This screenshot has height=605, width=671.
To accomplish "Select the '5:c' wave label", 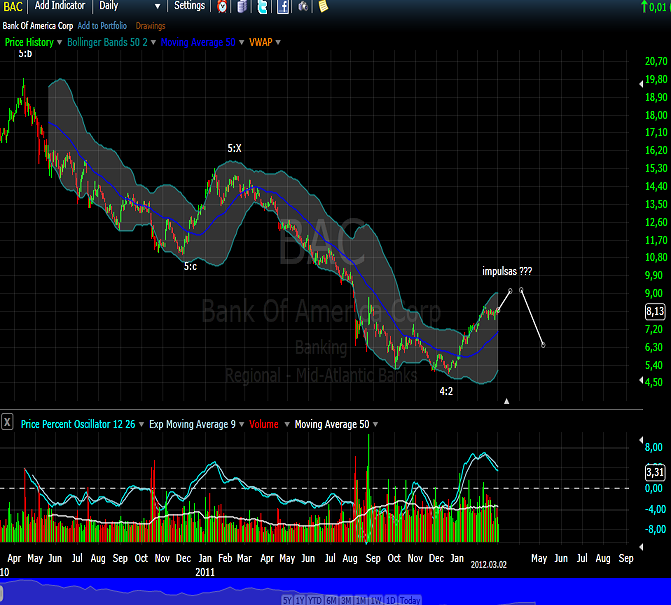I will 190,266.
